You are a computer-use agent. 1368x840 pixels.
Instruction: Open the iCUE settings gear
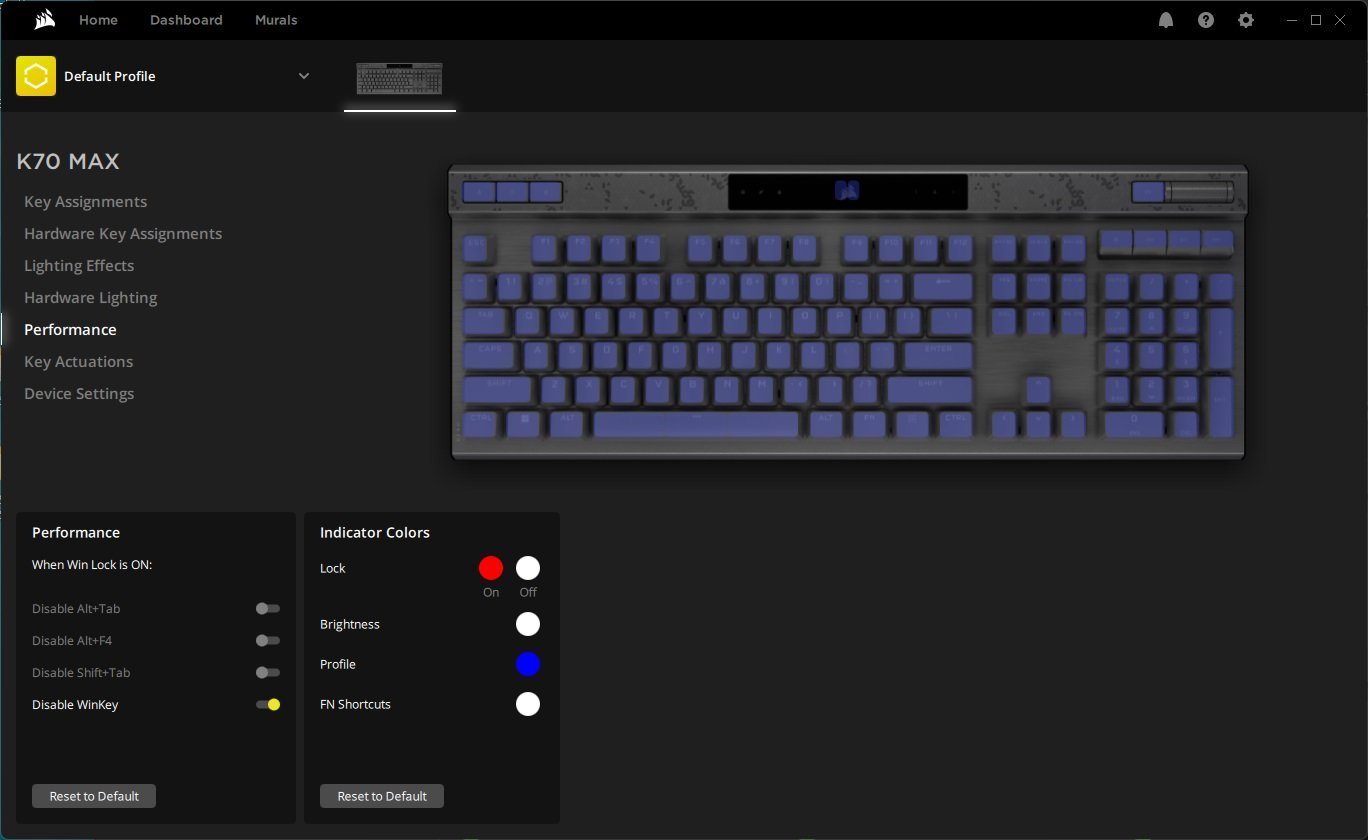tap(1246, 20)
